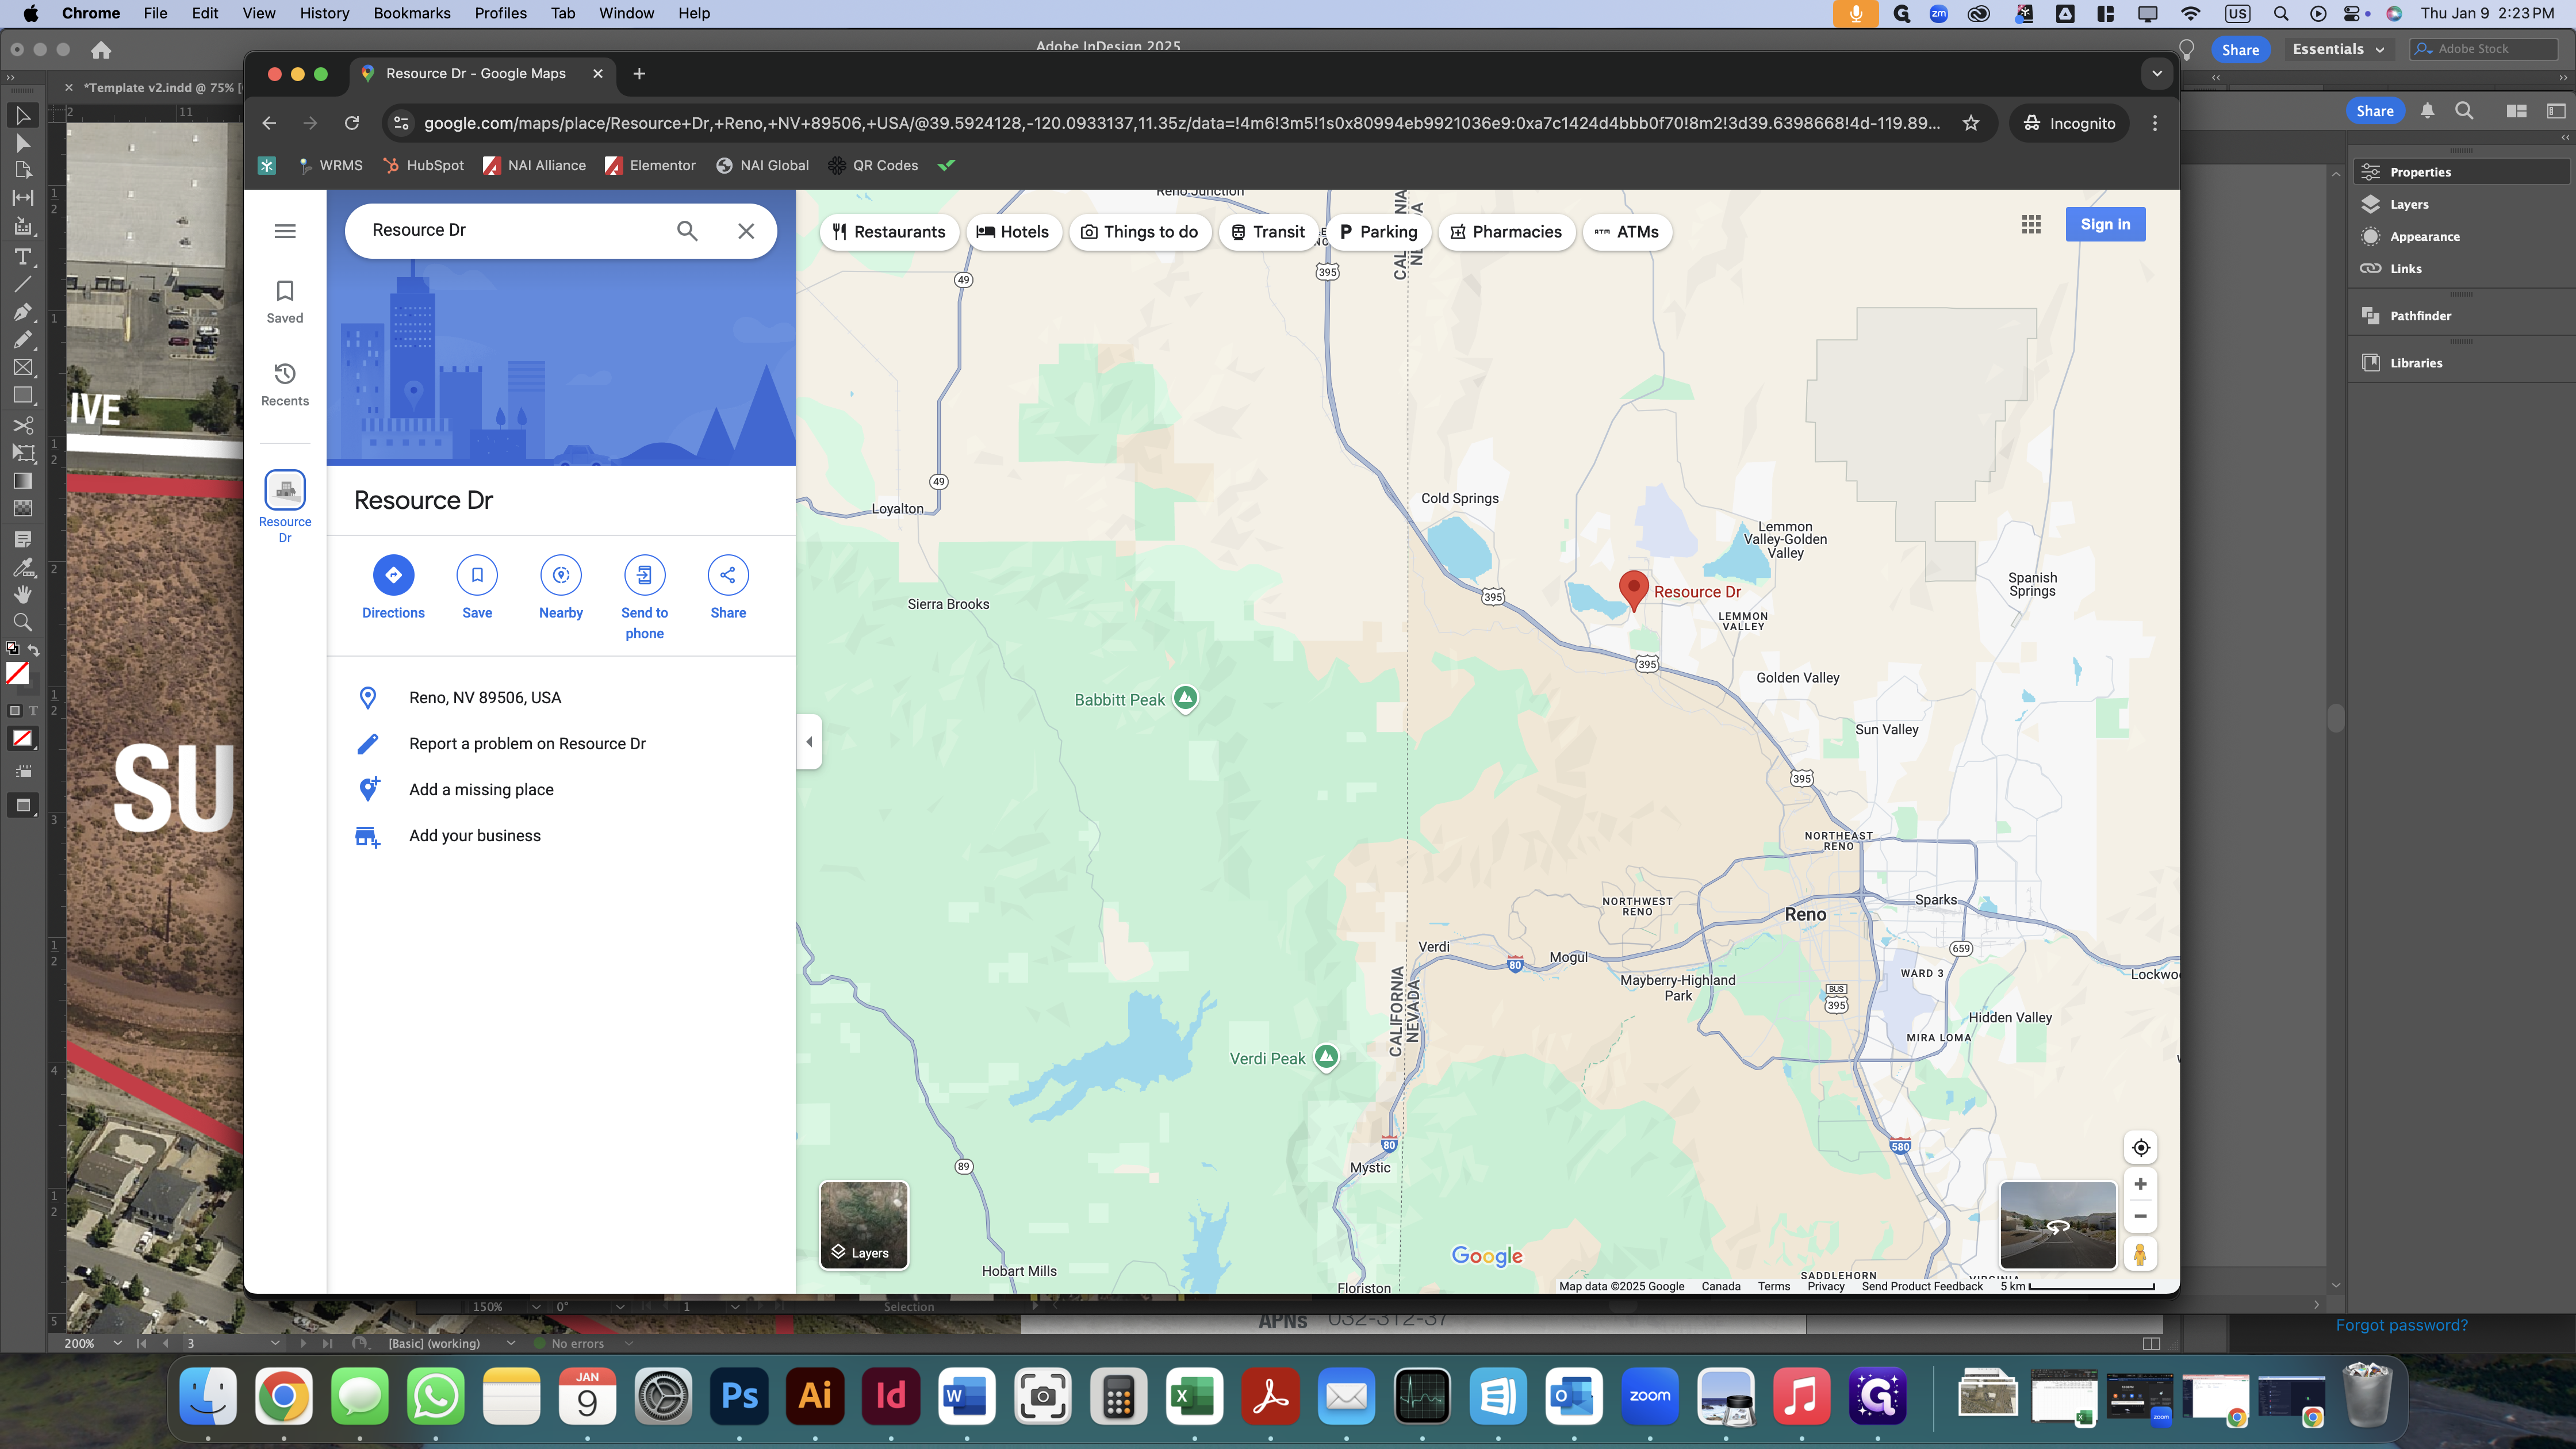Screen dimensions: 2576x1449
Task: Click the Chrome address bar URL
Action: (1180, 123)
